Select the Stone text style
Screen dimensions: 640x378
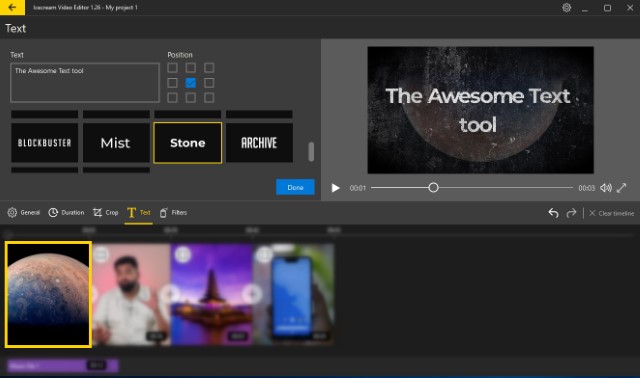coord(188,143)
